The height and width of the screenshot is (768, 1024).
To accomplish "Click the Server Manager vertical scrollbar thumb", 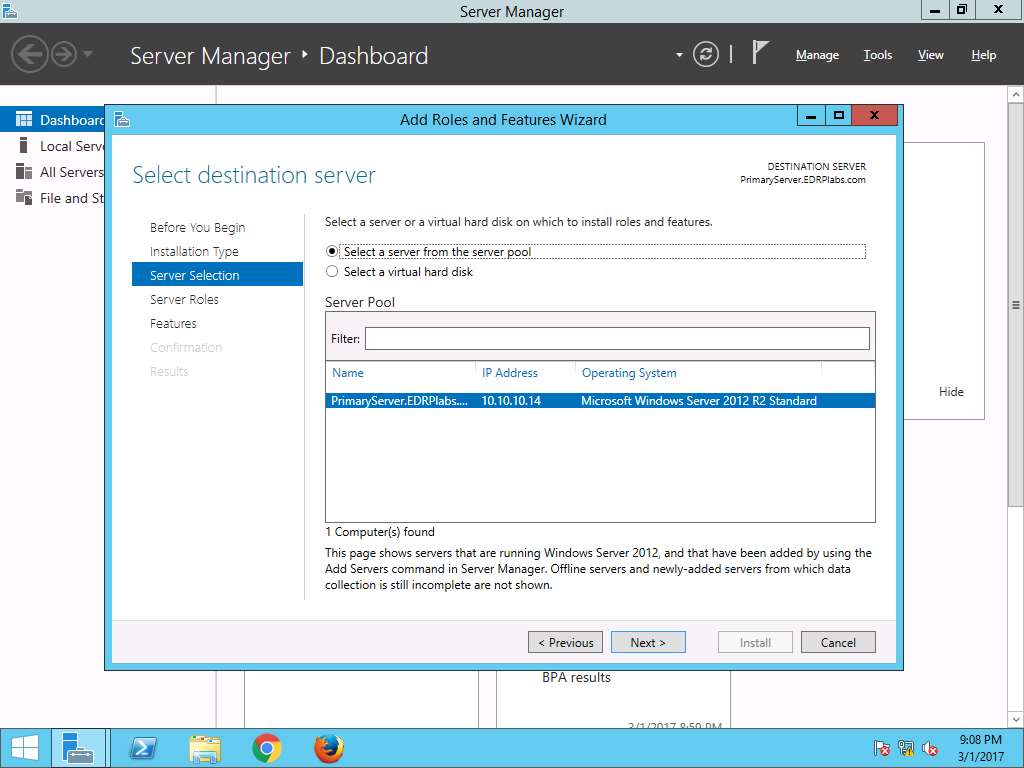I will coord(1016,304).
